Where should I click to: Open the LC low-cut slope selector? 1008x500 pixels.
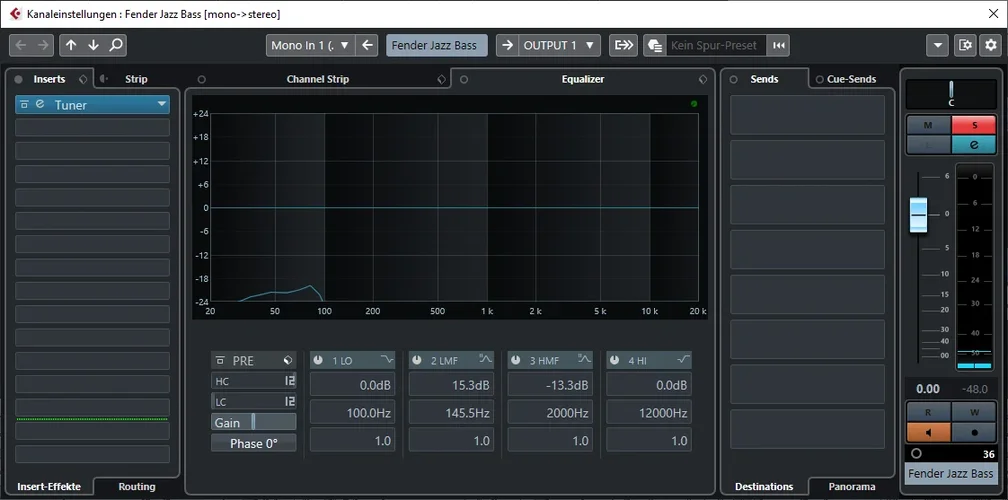pos(290,402)
